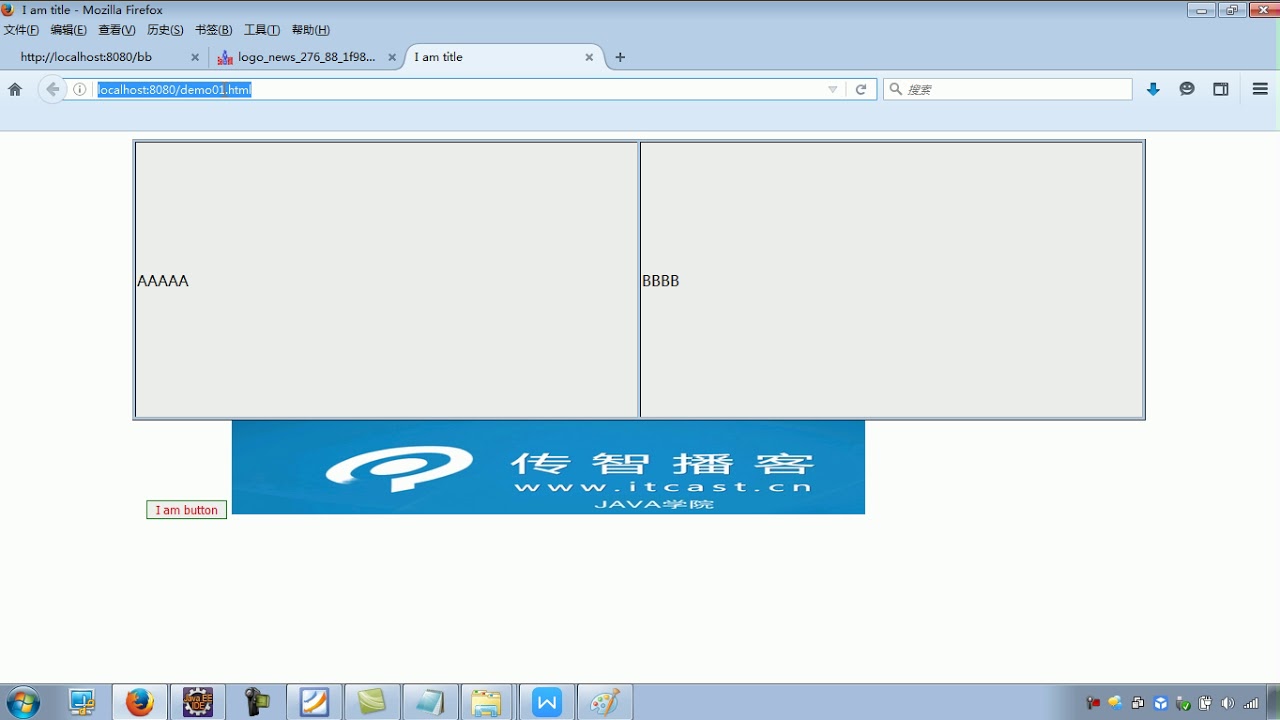Reload the current page
This screenshot has height=720, width=1280.
(860, 89)
